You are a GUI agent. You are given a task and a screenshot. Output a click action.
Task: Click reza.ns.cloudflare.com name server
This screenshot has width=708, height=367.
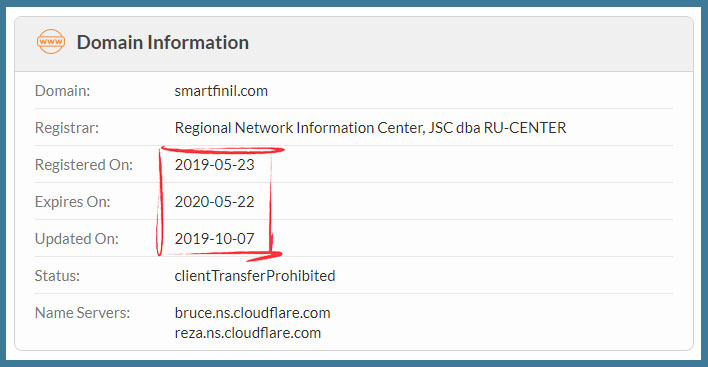click(248, 333)
